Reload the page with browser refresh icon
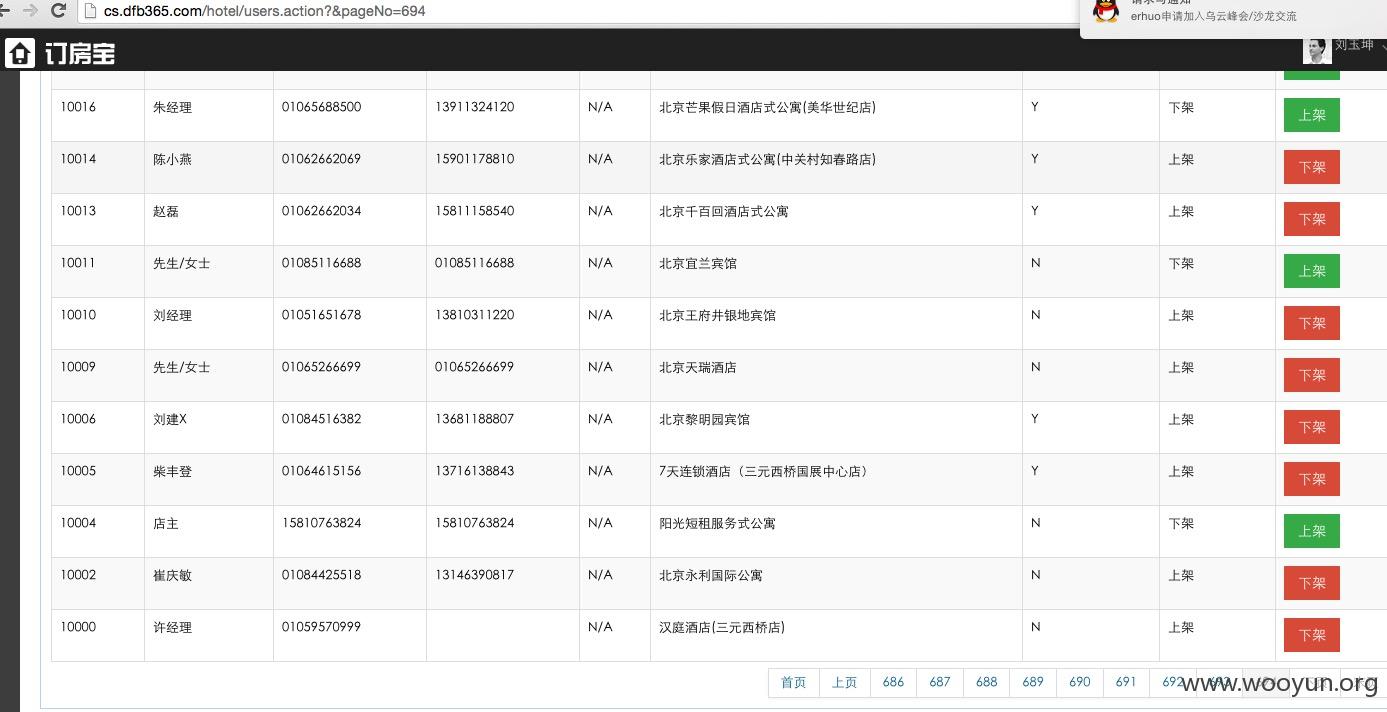The height and width of the screenshot is (712, 1387). point(58,11)
